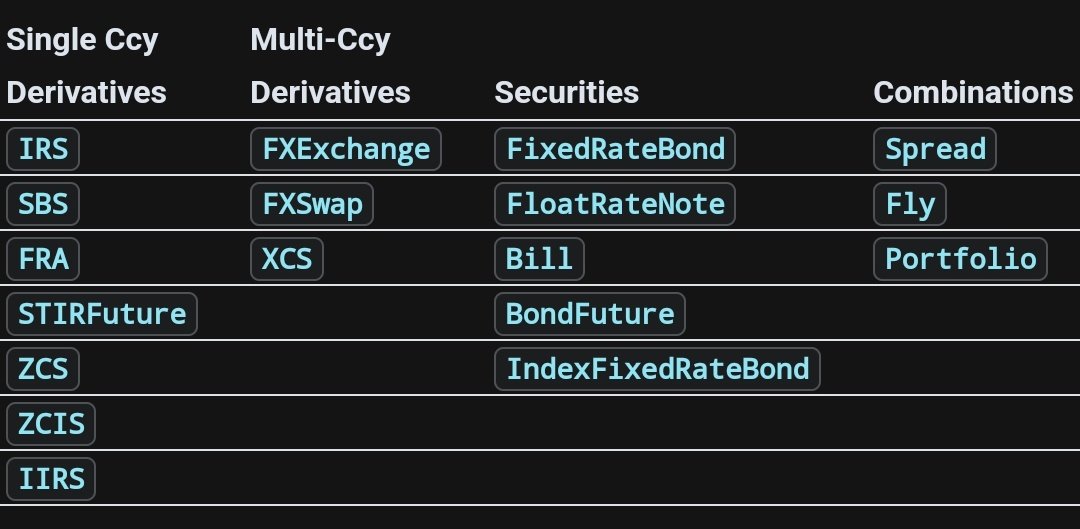Open the FXExchange link
The image size is (1080, 529).
(x=346, y=149)
